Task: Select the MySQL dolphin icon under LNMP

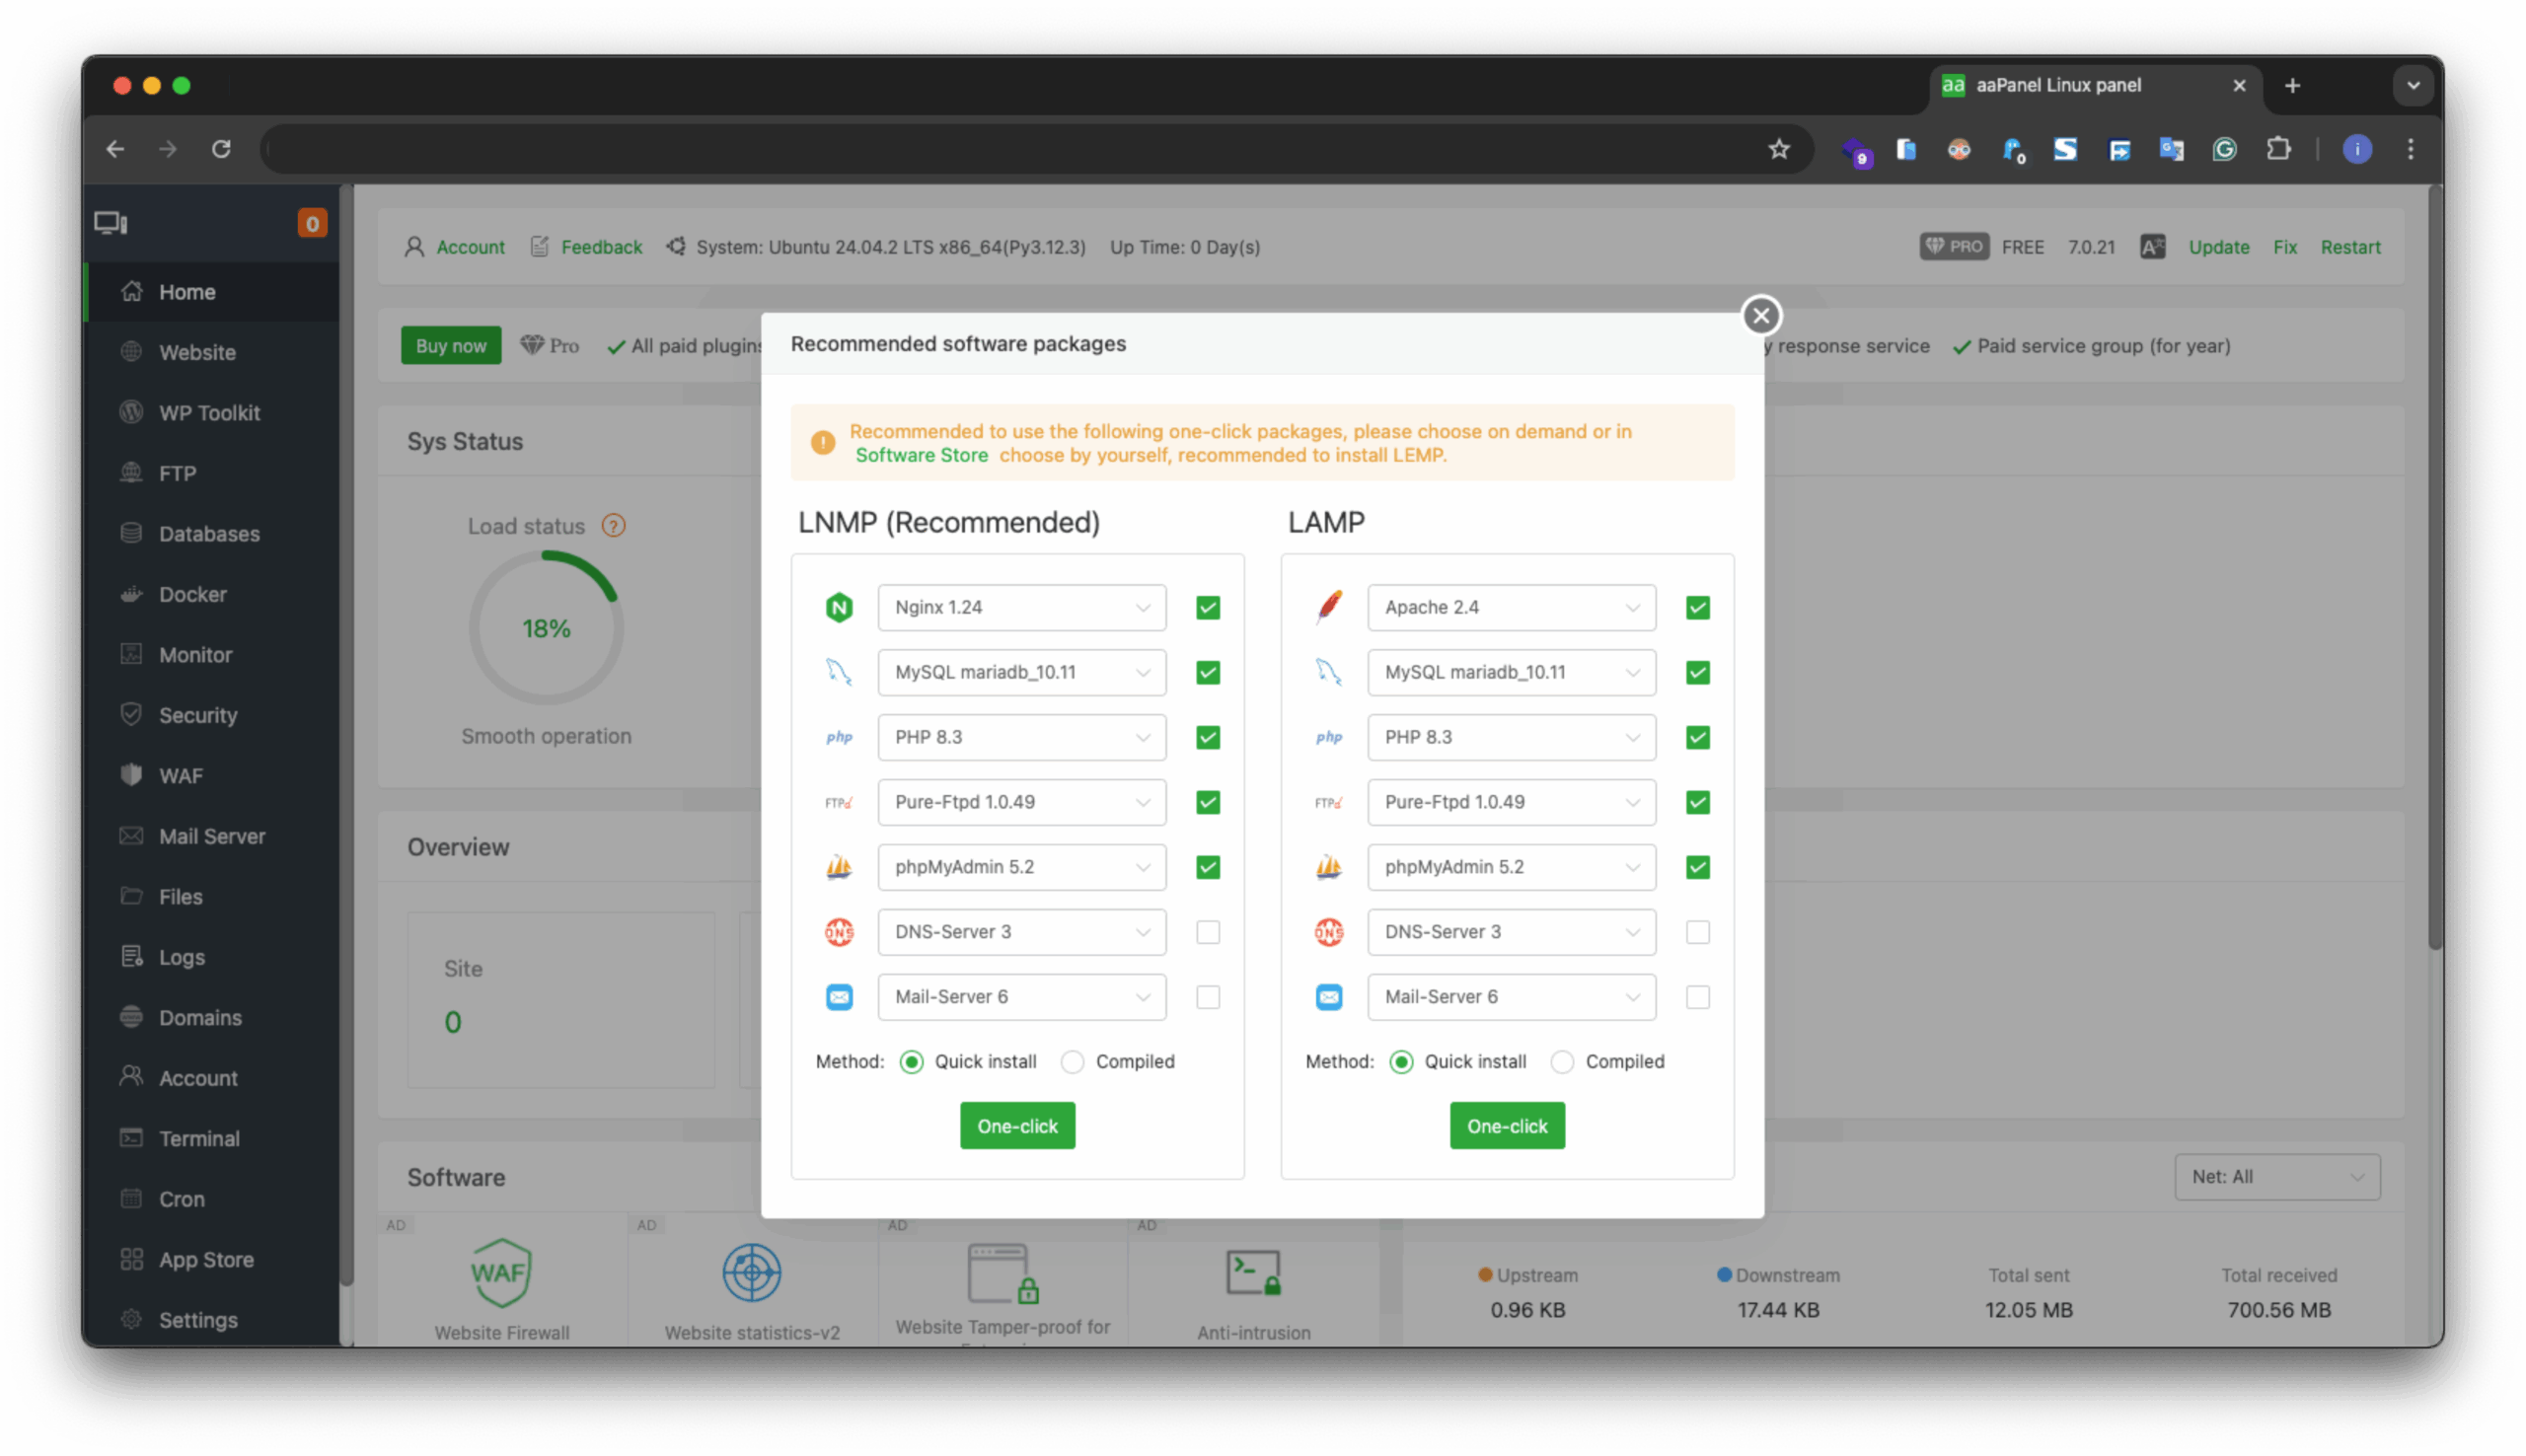Action: click(840, 672)
